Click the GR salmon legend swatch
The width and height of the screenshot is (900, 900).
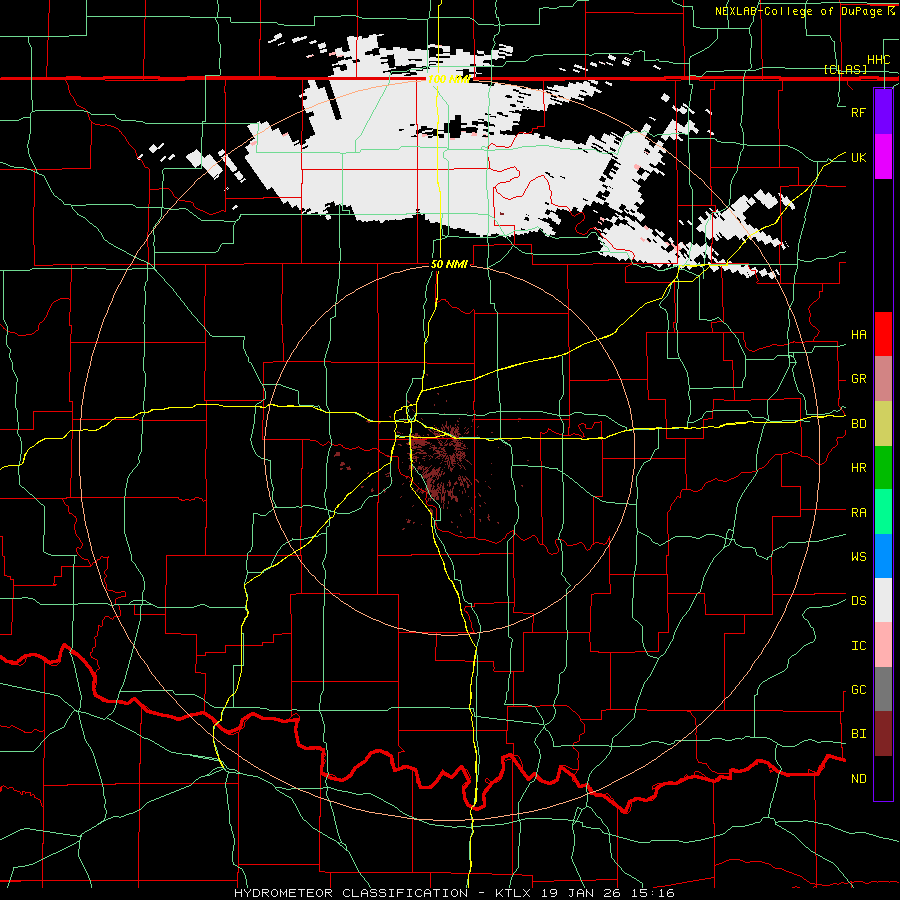point(883,378)
